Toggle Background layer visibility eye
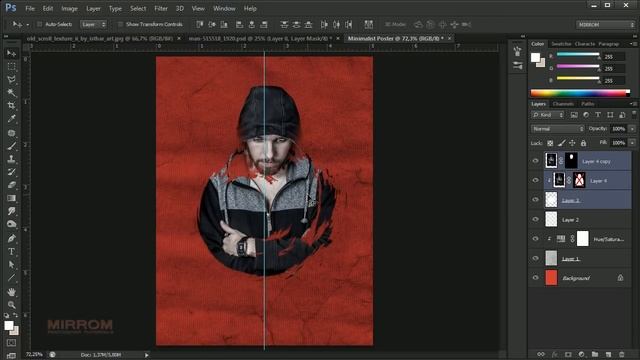The width and height of the screenshot is (640, 360). 536,278
